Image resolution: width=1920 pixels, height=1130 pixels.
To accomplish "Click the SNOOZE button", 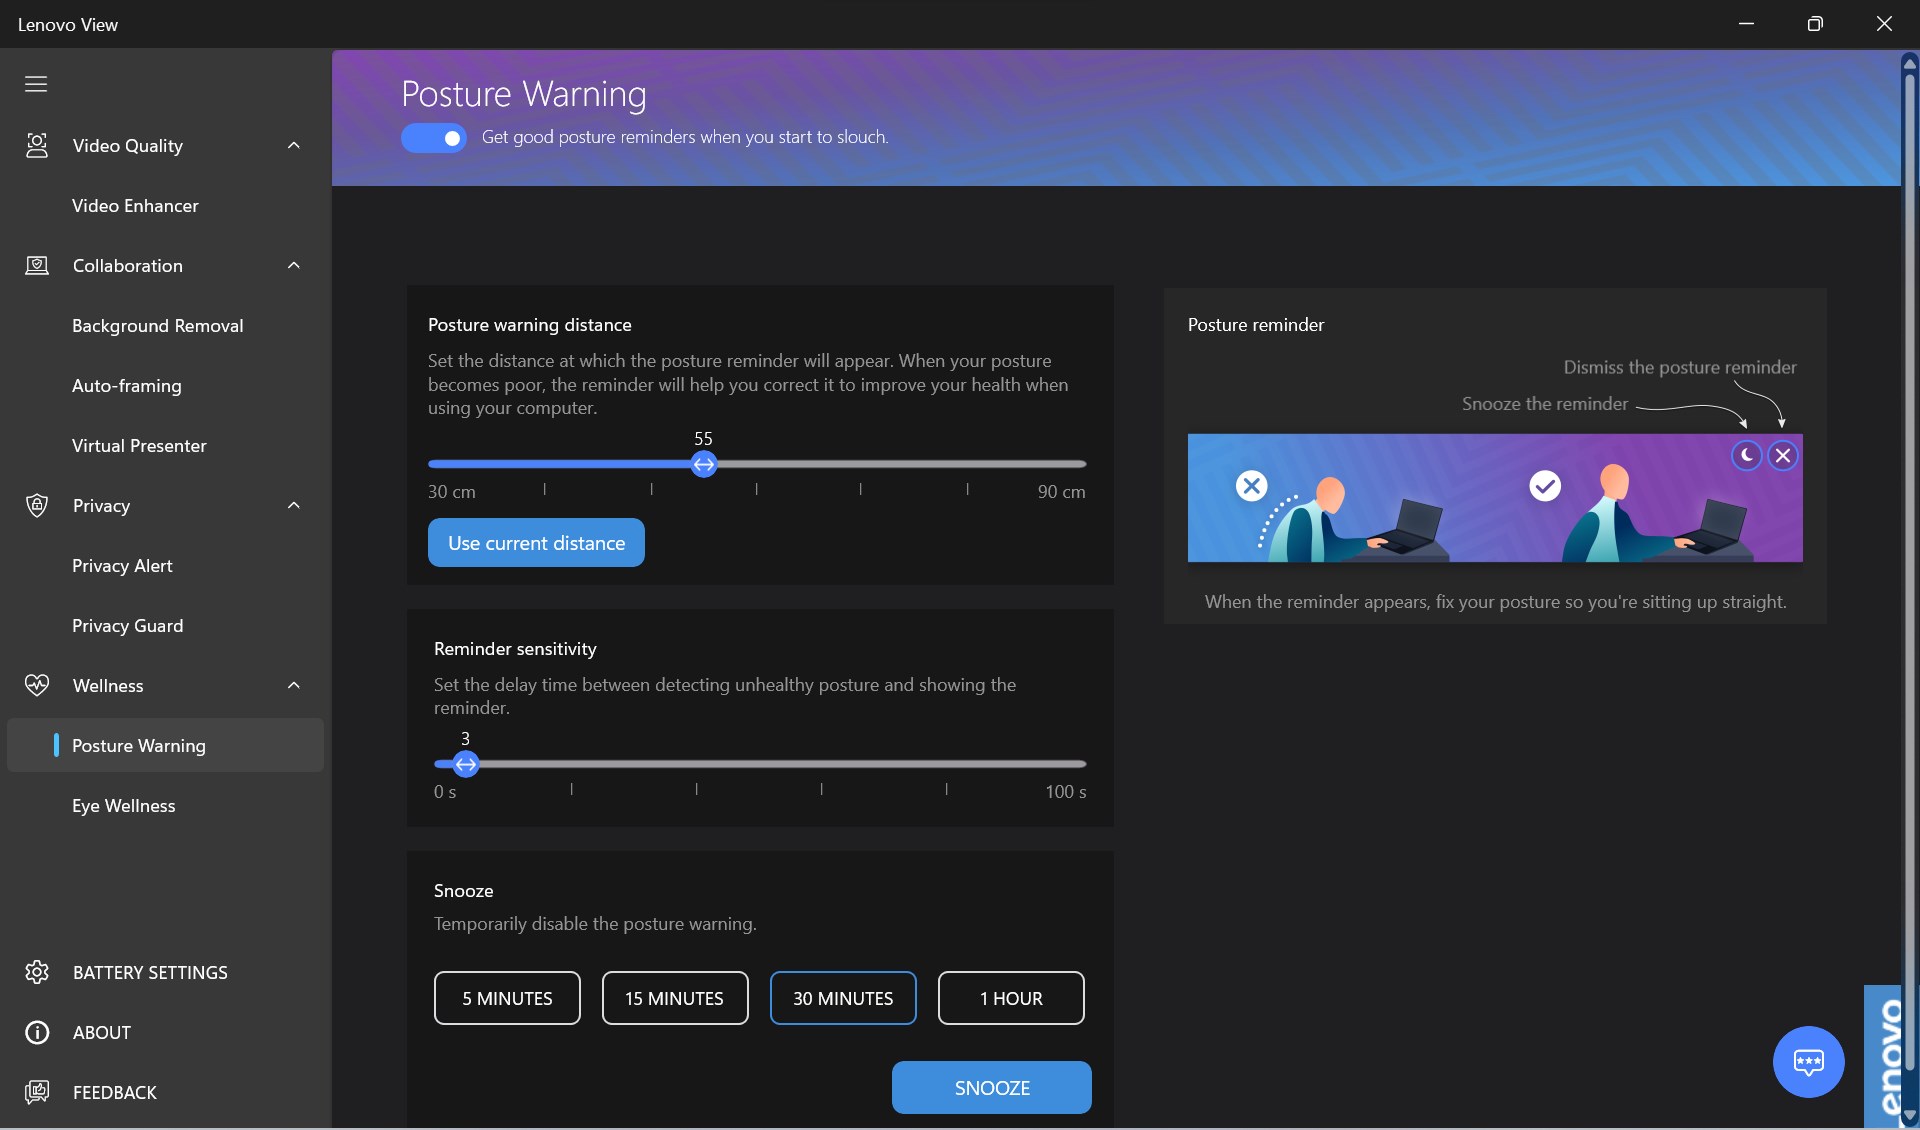I will point(991,1088).
